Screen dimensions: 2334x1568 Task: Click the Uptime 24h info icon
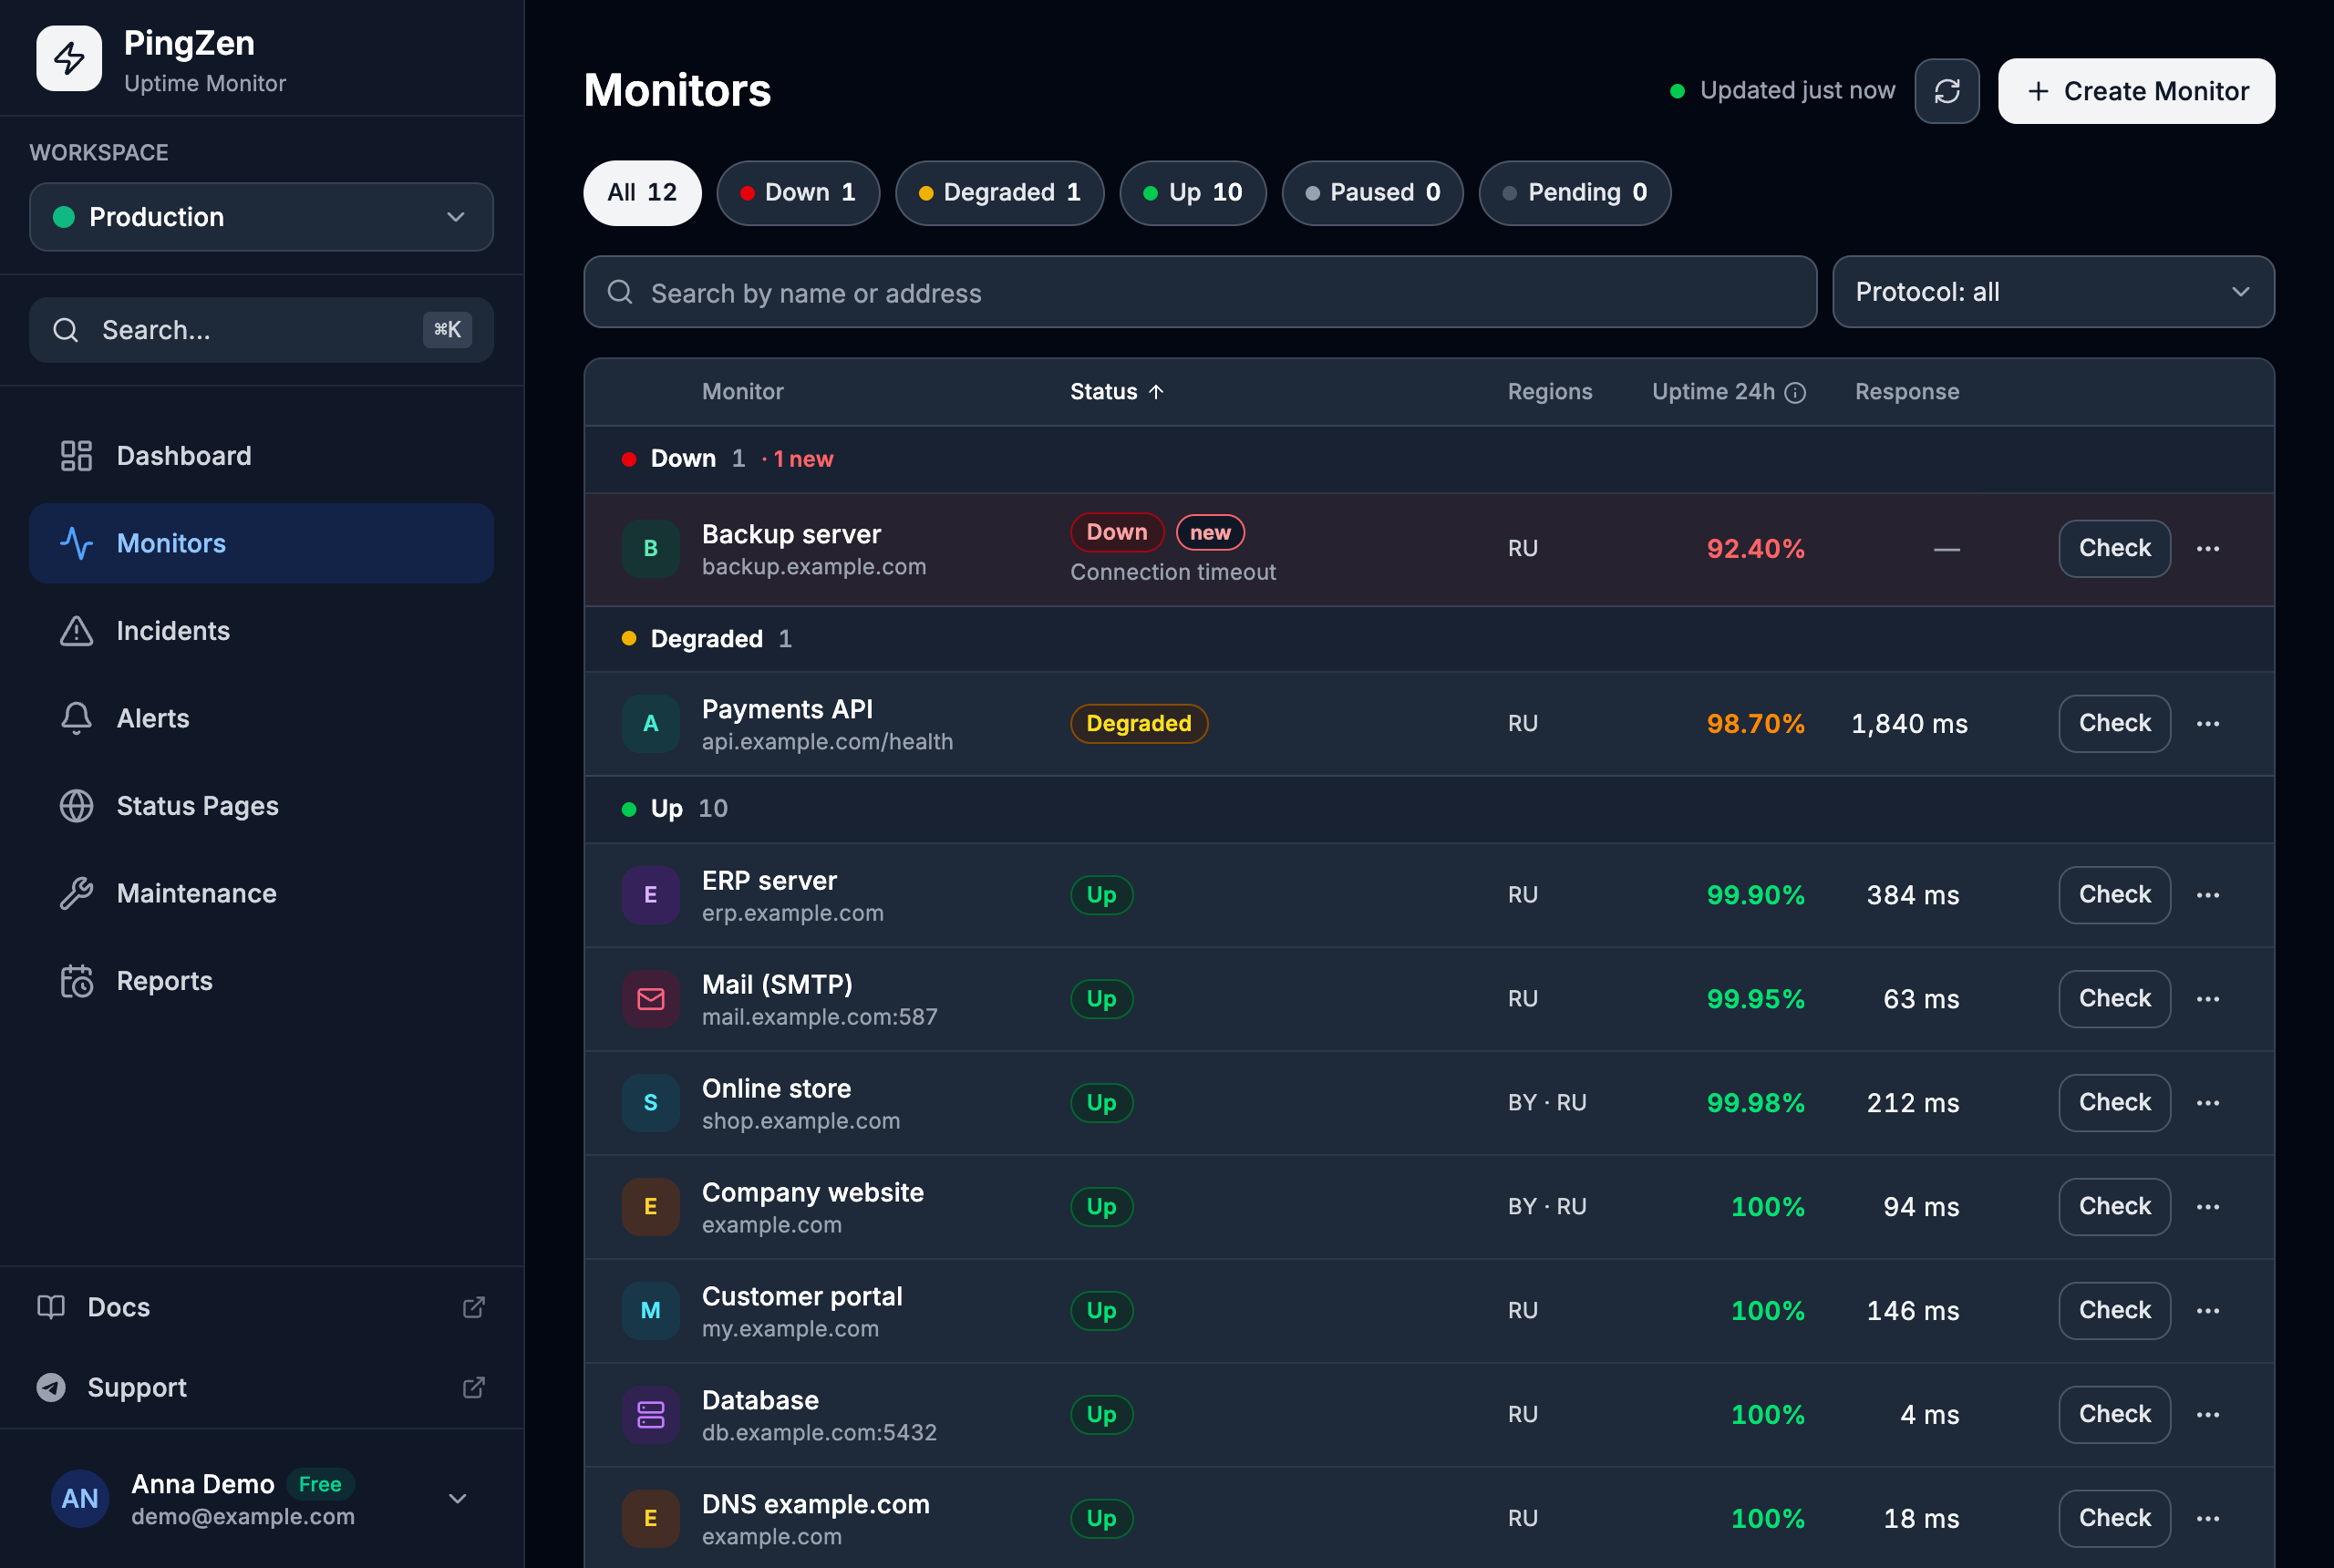click(x=1795, y=392)
